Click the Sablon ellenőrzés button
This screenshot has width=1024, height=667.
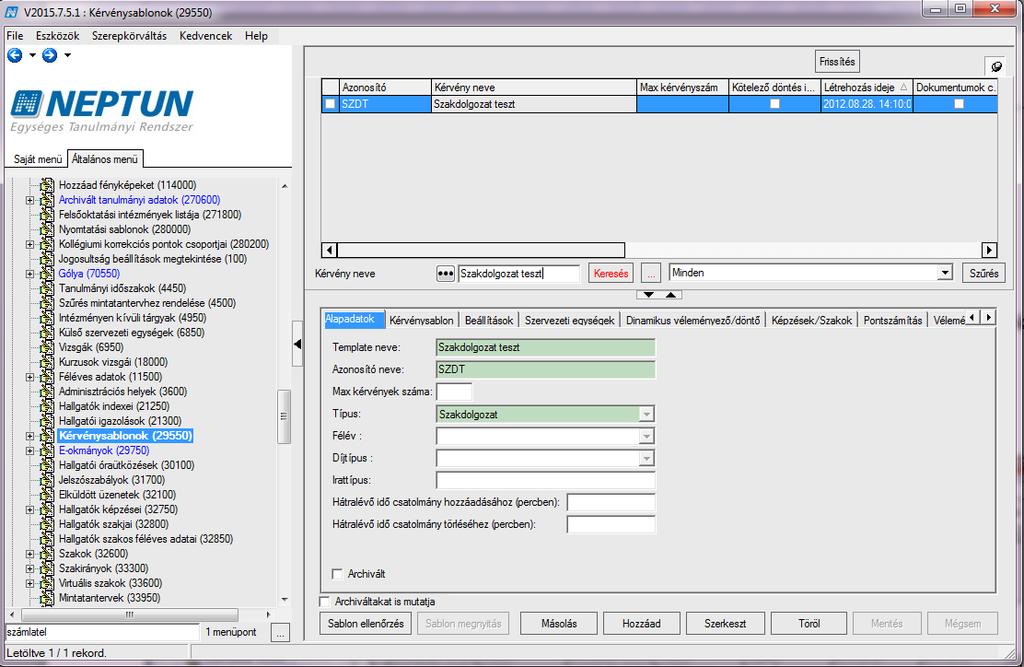[366, 623]
